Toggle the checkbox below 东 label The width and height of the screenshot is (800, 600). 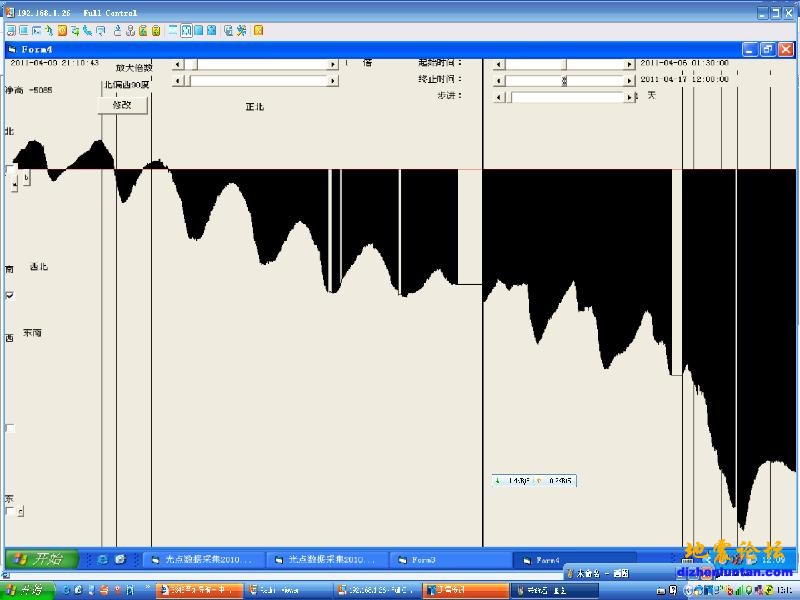point(9,511)
